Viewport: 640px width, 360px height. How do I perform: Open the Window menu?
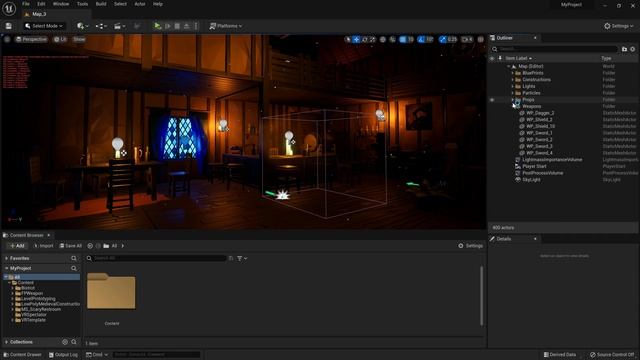coord(61,4)
